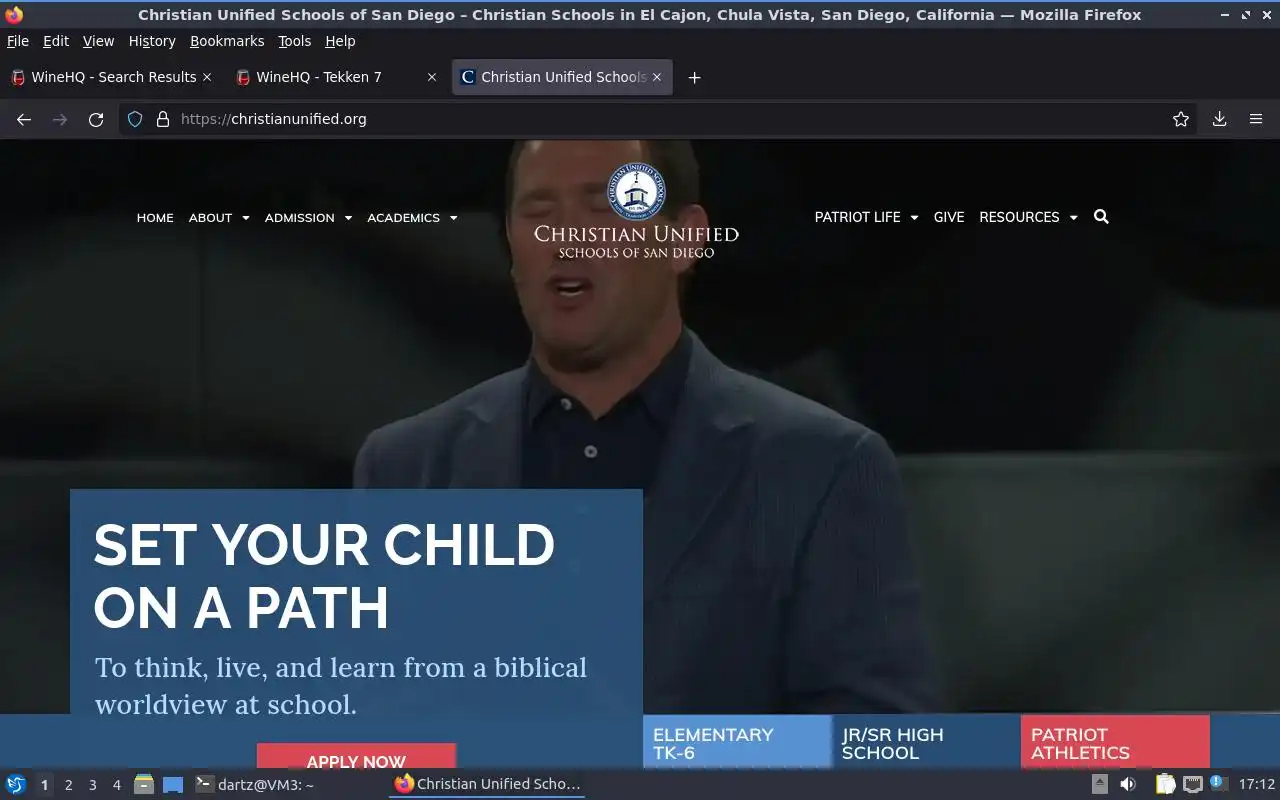The image size is (1280, 800).
Task: Expand the ADMISSION dropdown menu
Action: click(x=308, y=217)
